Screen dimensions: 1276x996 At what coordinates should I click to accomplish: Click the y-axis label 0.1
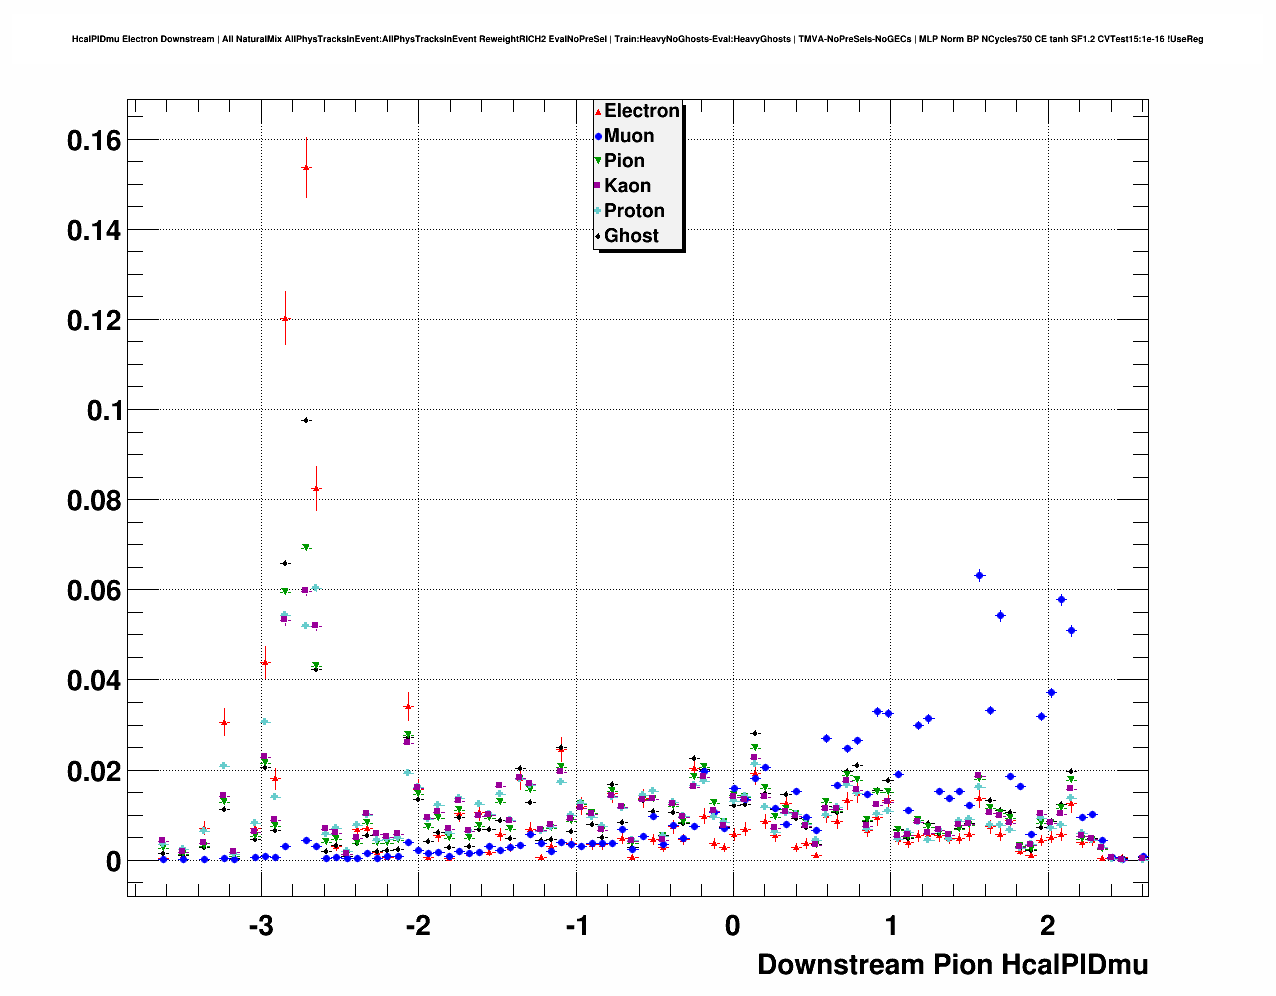(x=104, y=411)
